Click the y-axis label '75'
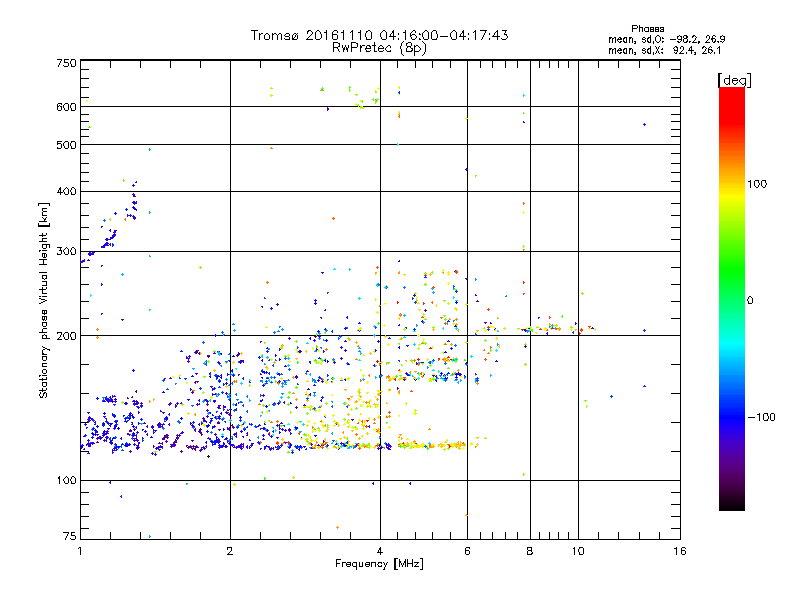This screenshot has width=800, height=600. coord(69,536)
